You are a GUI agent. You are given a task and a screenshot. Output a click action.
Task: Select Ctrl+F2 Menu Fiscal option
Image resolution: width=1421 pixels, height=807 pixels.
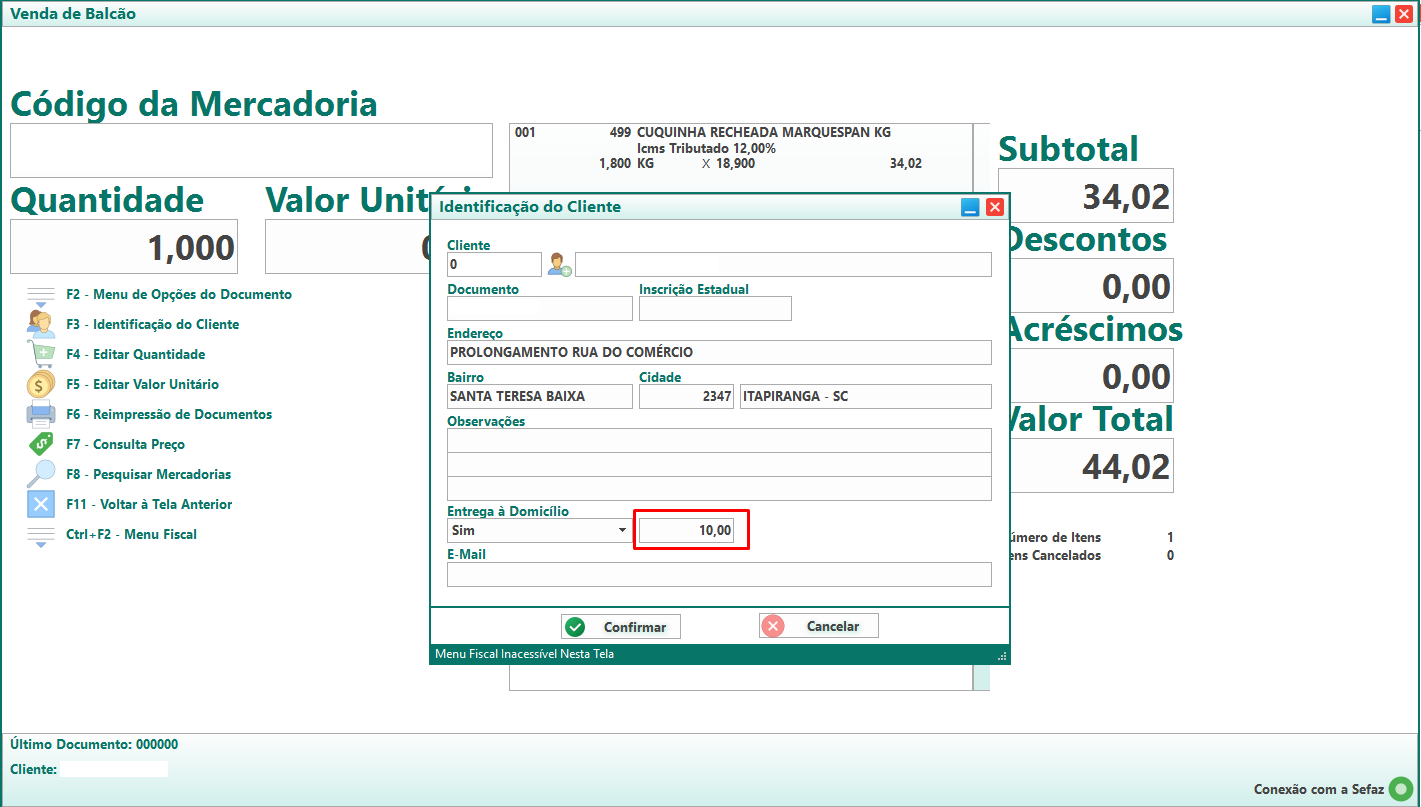131,534
